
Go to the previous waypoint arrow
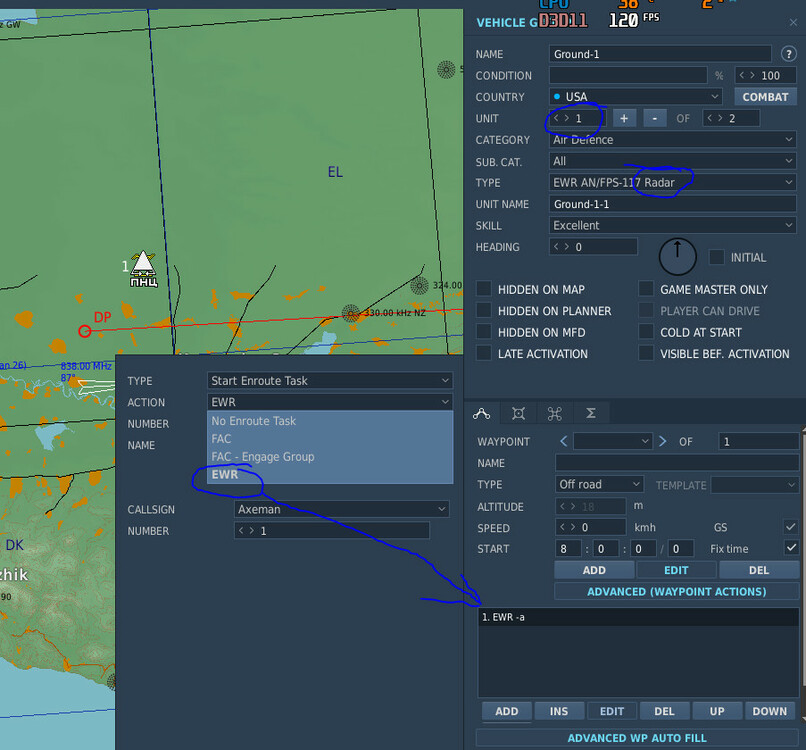coord(564,441)
